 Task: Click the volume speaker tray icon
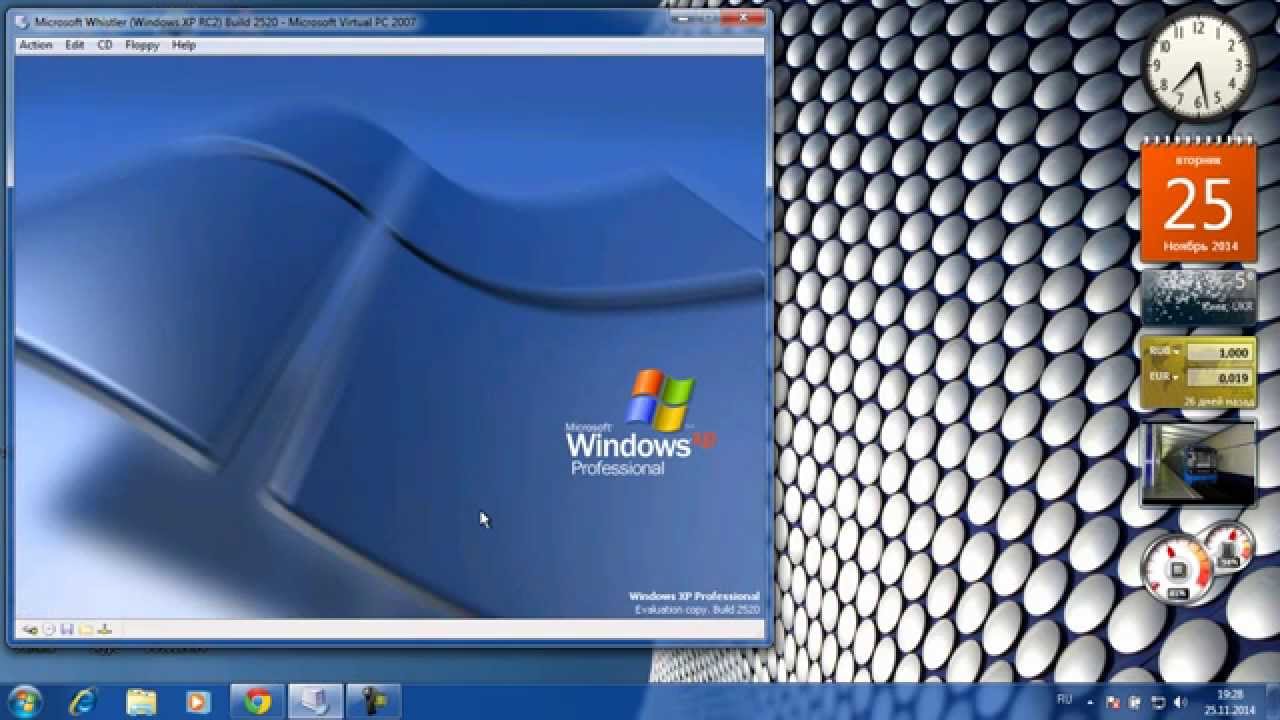[x=1179, y=703]
